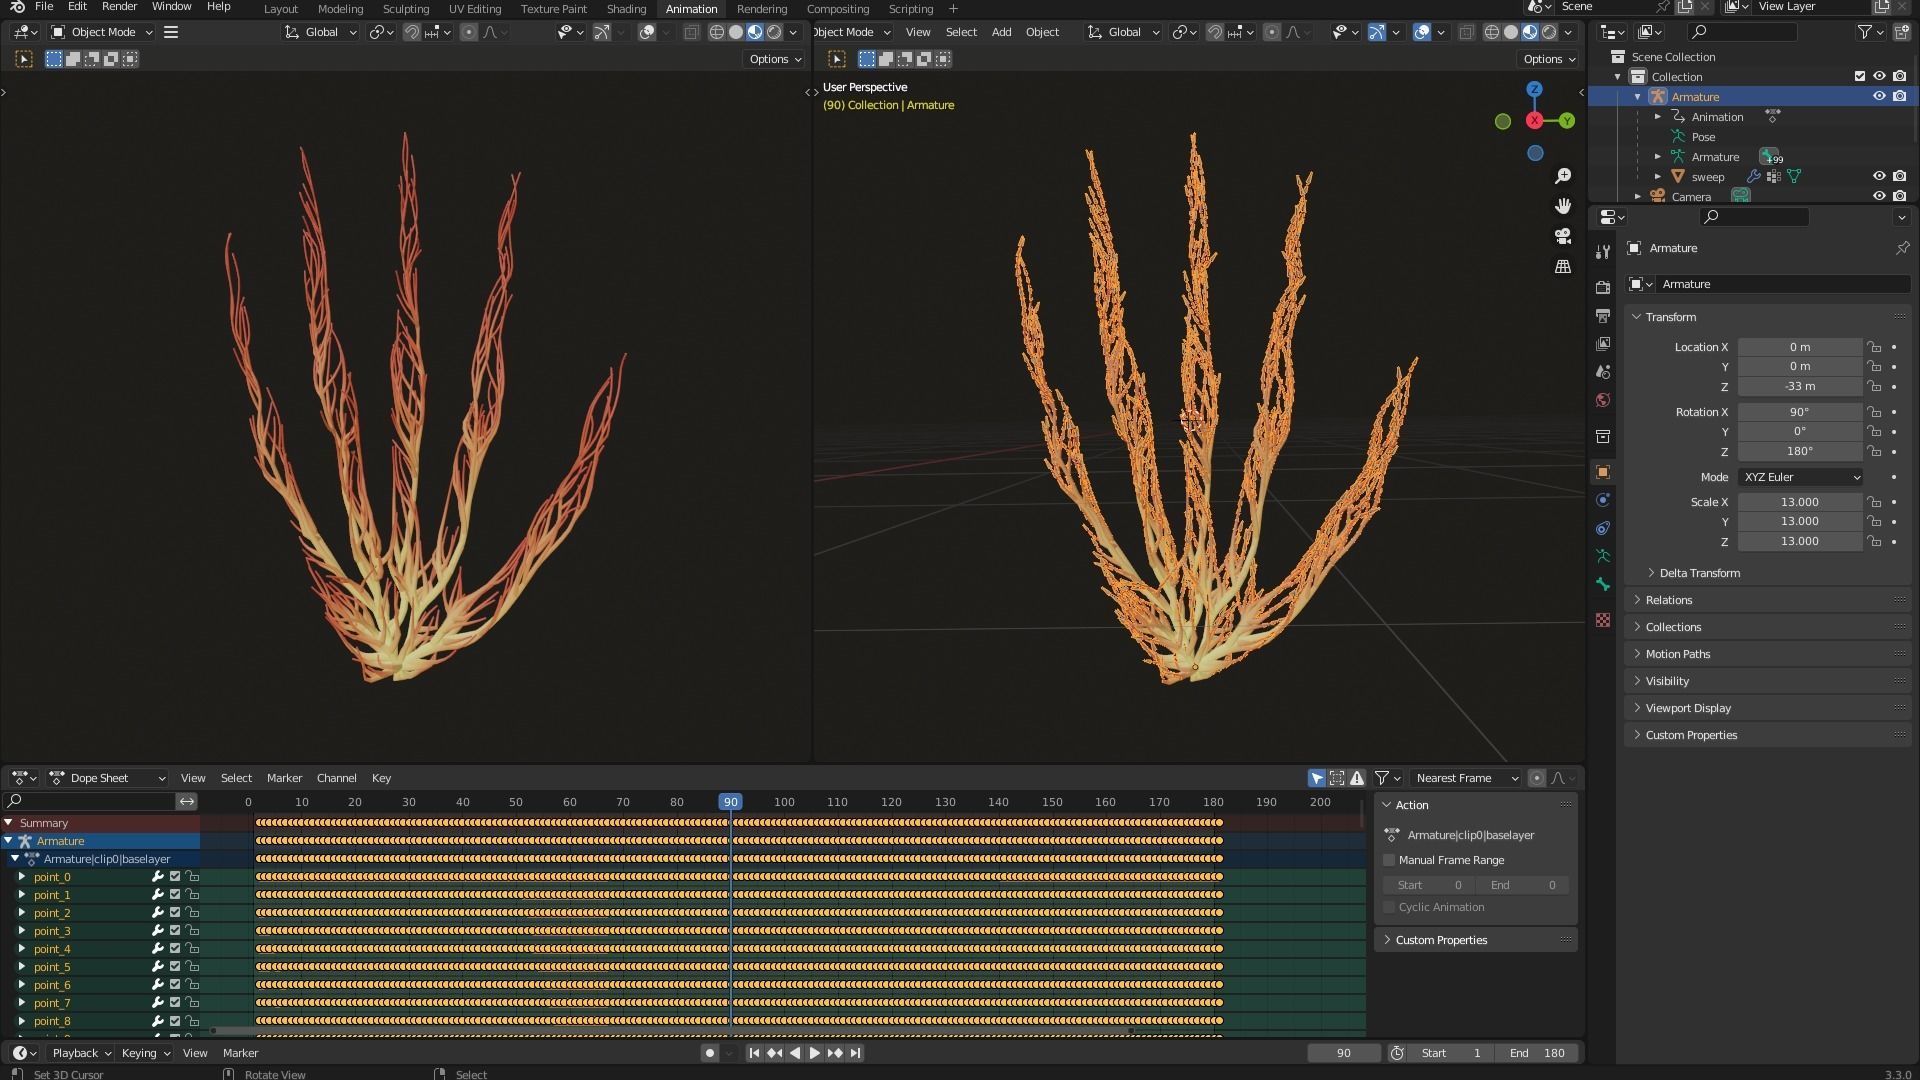Play animation in reverse
The image size is (1920, 1080).
click(x=795, y=1053)
